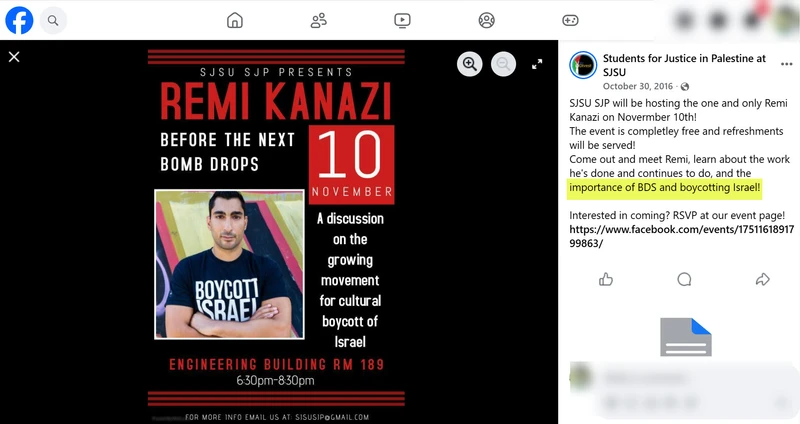Open the Groups tab icon
Screen dimensions: 800x424
(487, 20)
